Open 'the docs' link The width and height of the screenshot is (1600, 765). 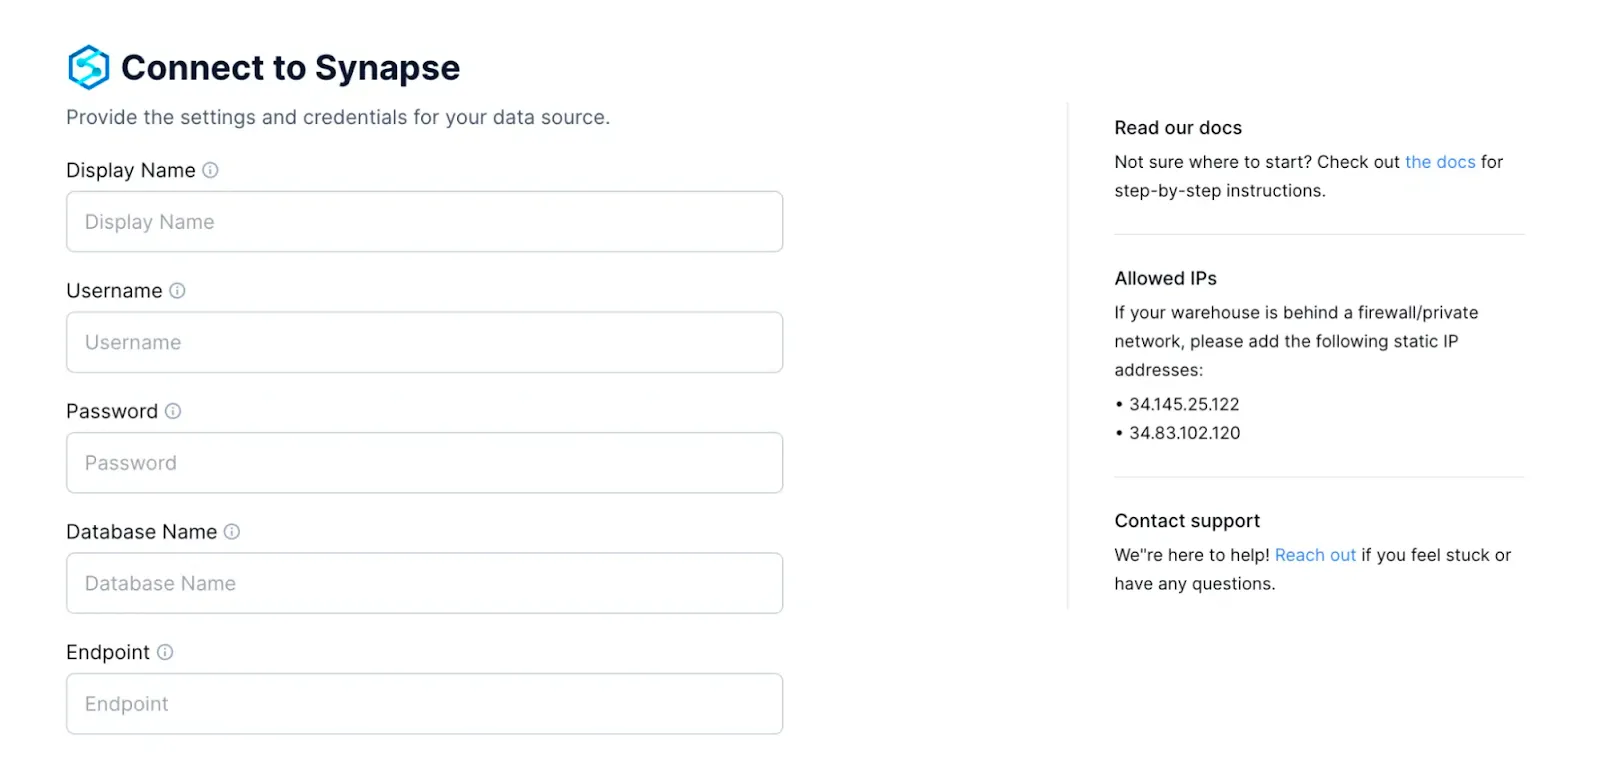coord(1440,162)
